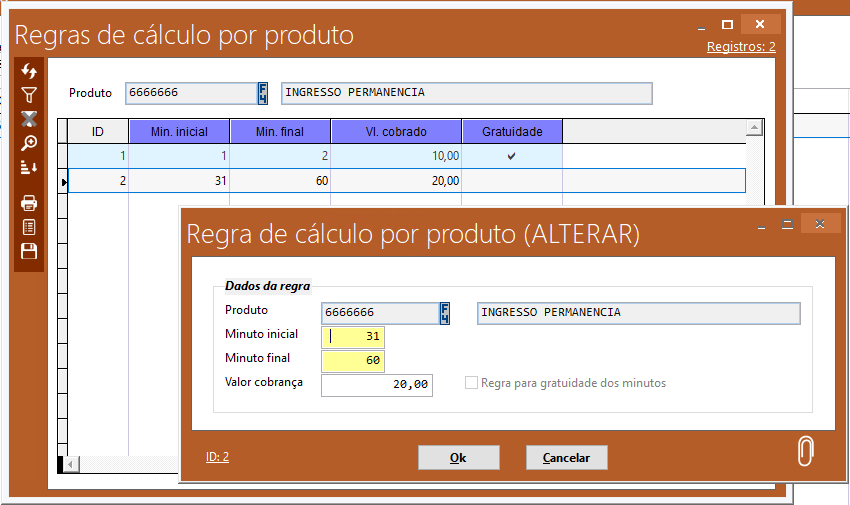
Task: Click the Minuto inicial field with 31
Action: click(x=353, y=336)
